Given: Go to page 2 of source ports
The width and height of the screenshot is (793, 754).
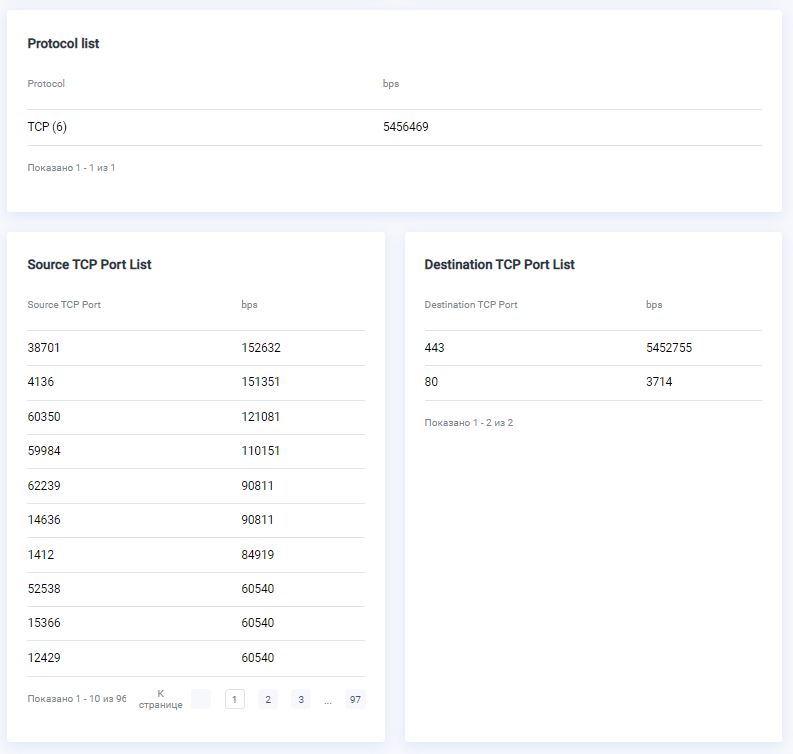Looking at the screenshot, I should 268,700.
